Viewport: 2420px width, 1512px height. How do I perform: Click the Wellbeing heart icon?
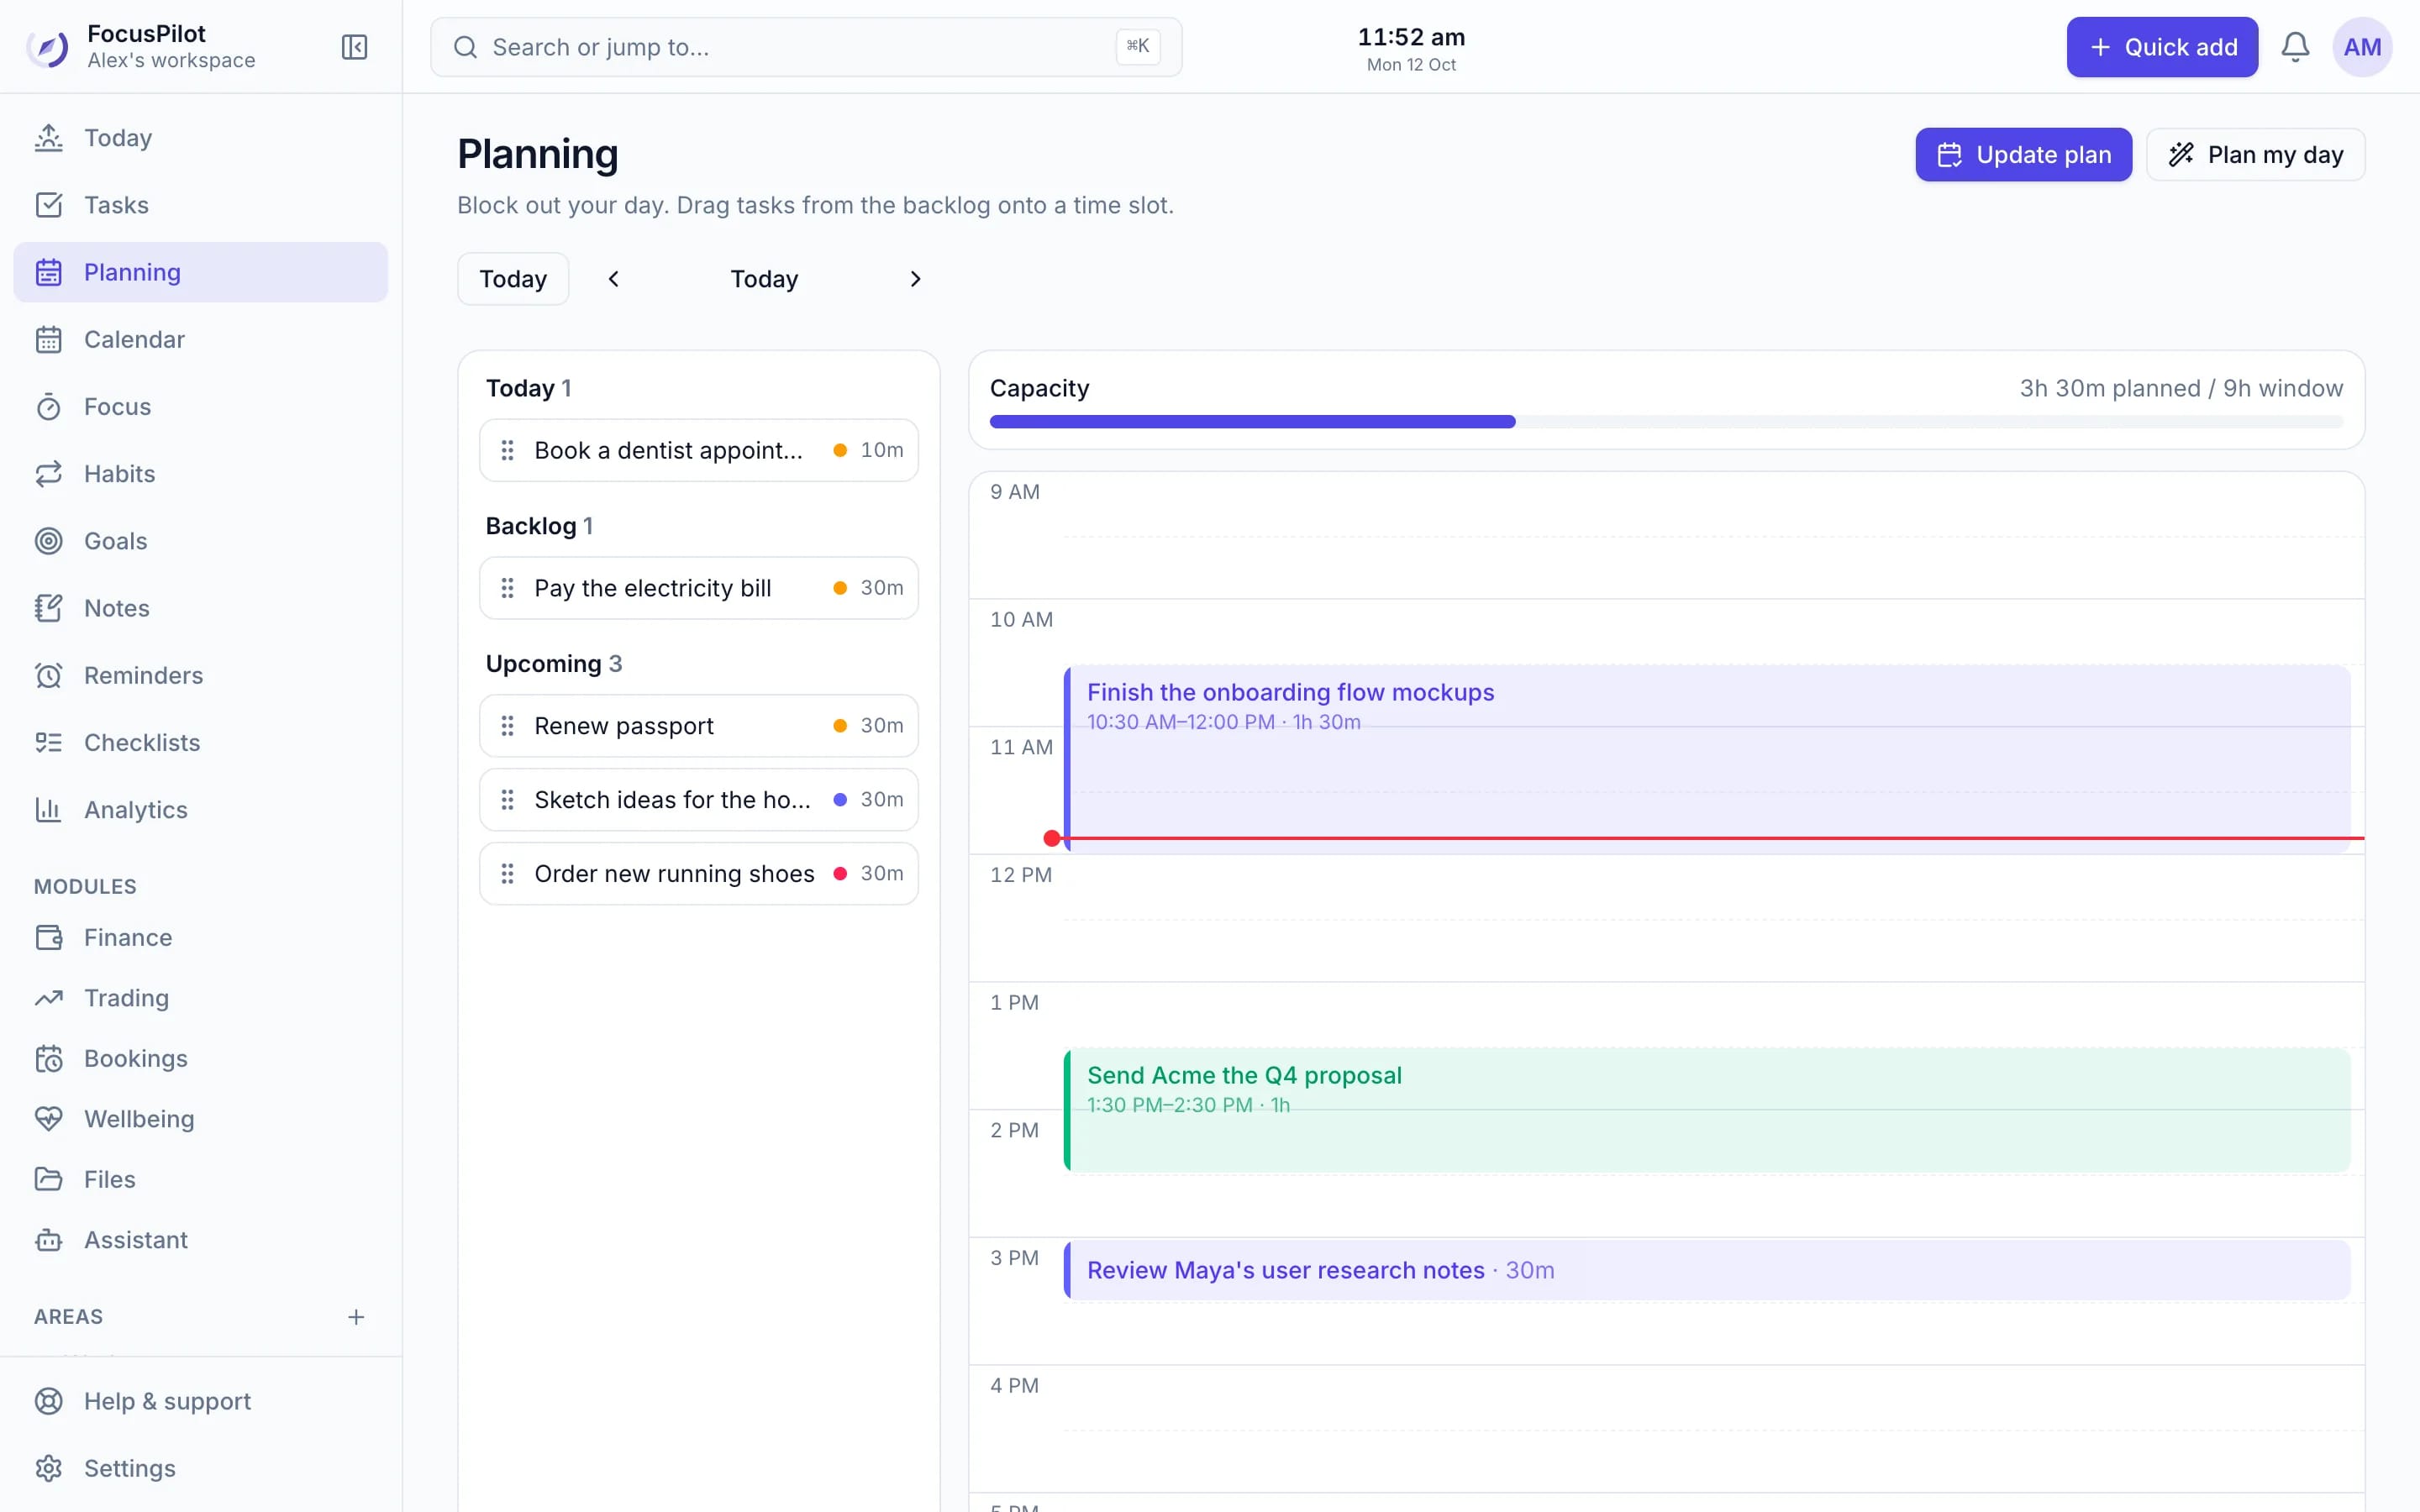click(48, 1119)
